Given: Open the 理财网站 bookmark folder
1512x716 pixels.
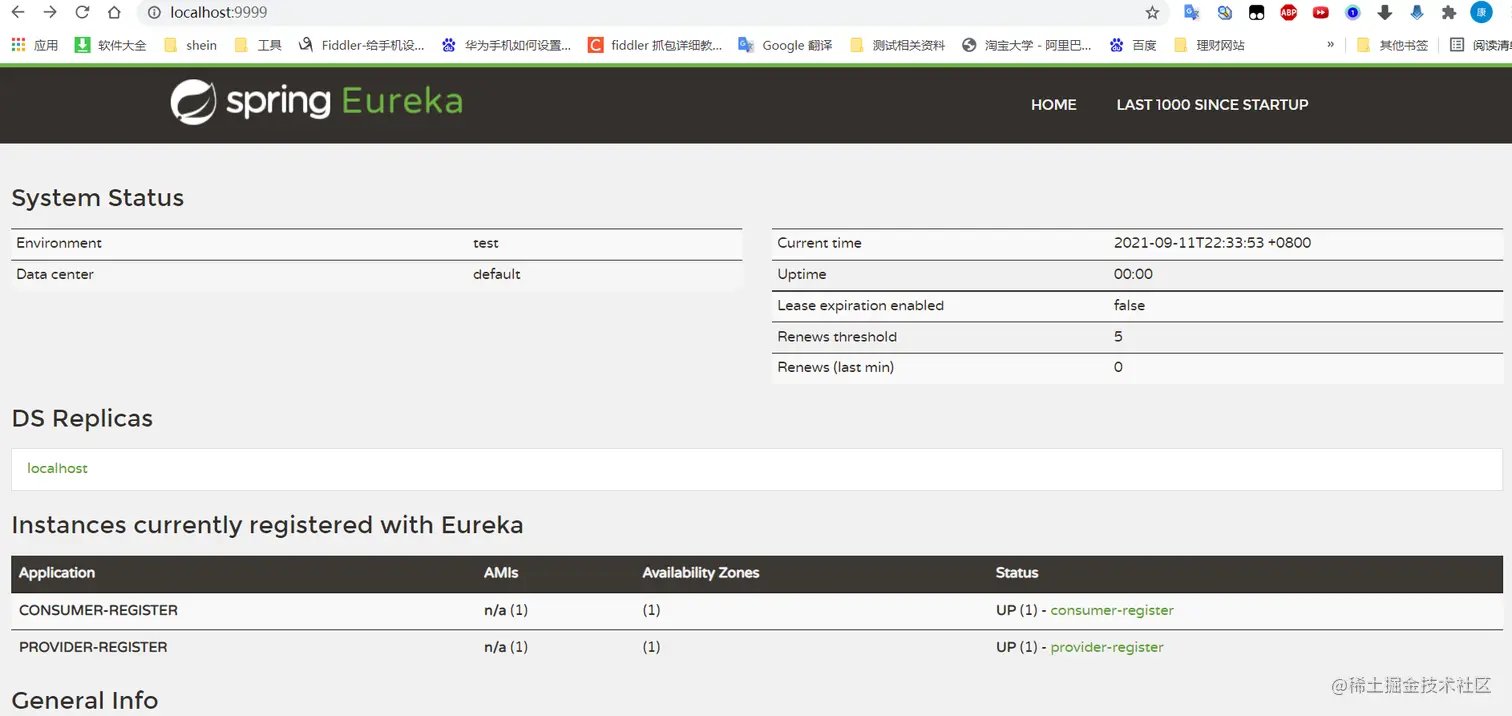Looking at the screenshot, I should point(1209,45).
